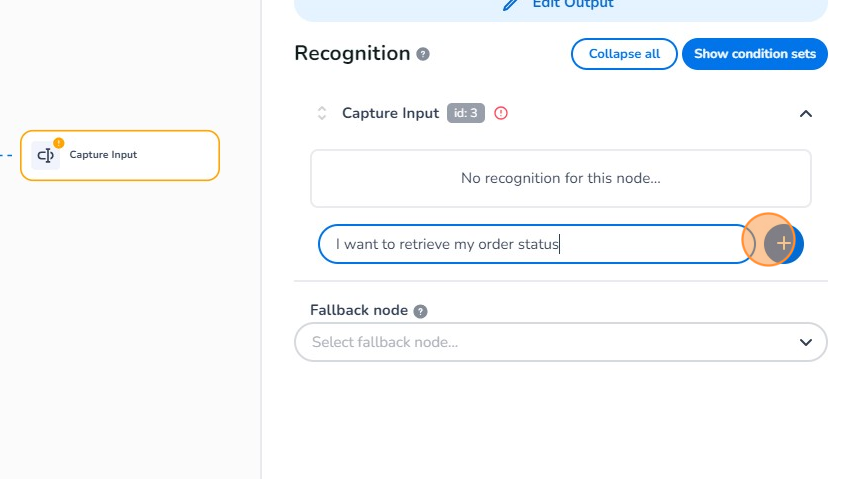Select the Capture Input section title
The image size is (860, 479).
tap(390, 113)
